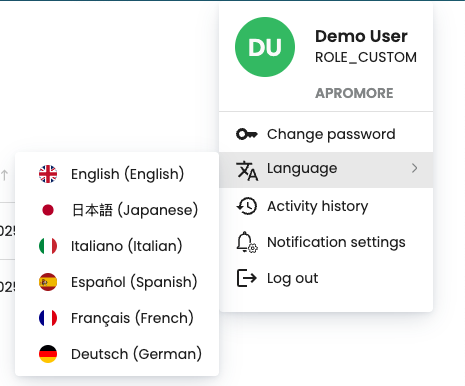Expand the Language submenu chevron
Screen dimensions: 465x386
(x=414, y=168)
